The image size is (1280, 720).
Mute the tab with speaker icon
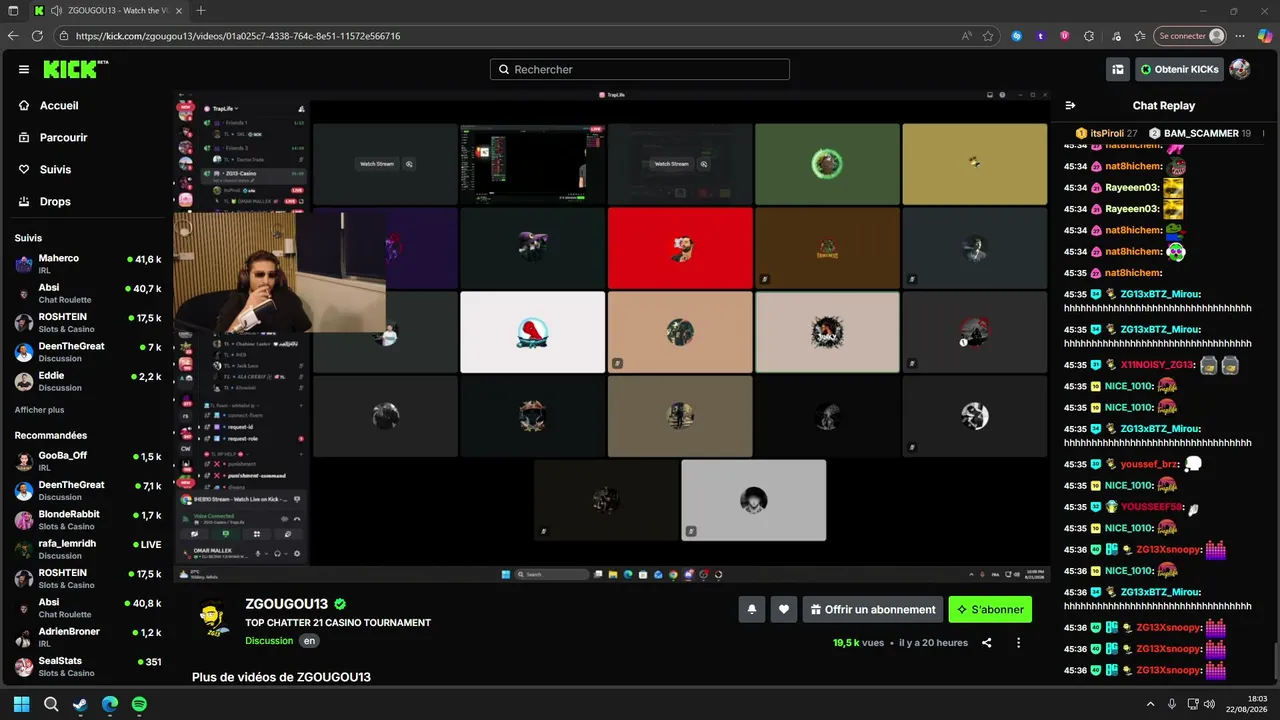pos(56,10)
